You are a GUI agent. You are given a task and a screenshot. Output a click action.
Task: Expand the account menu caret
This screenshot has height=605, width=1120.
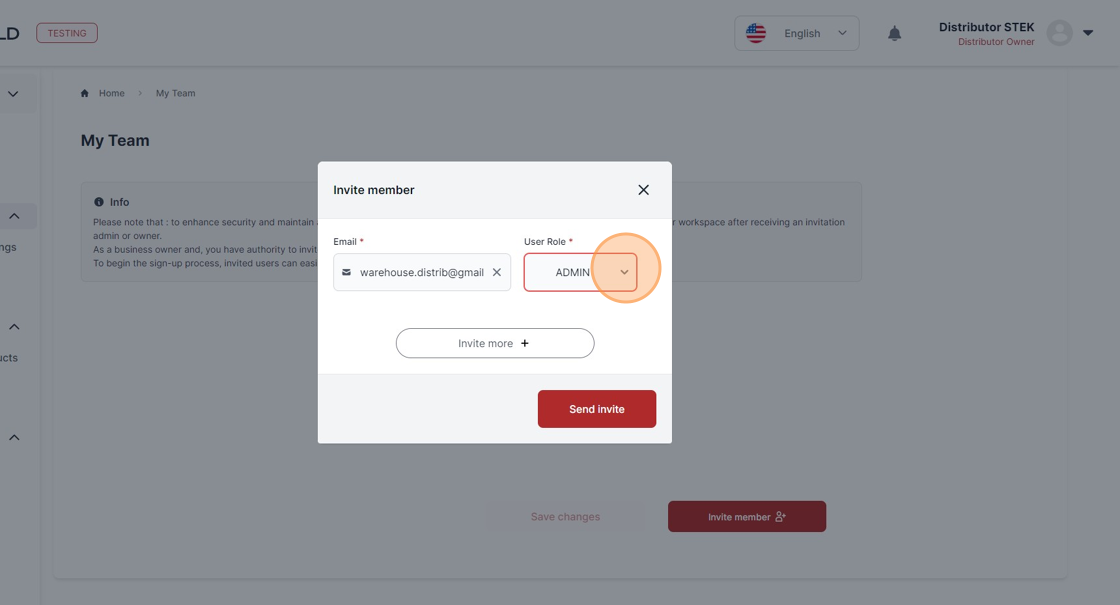1088,33
